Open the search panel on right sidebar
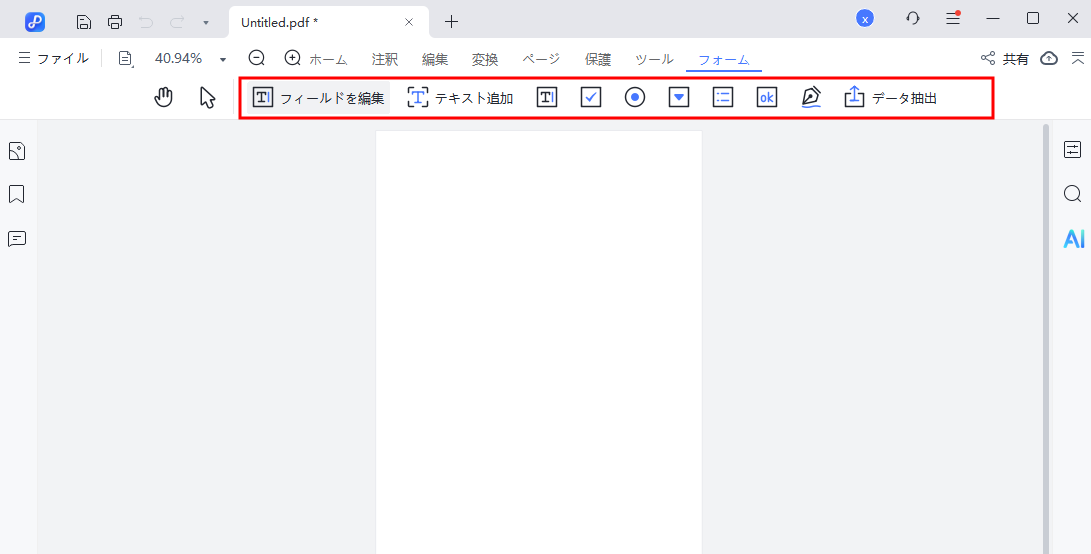The image size is (1091, 554). (1073, 193)
